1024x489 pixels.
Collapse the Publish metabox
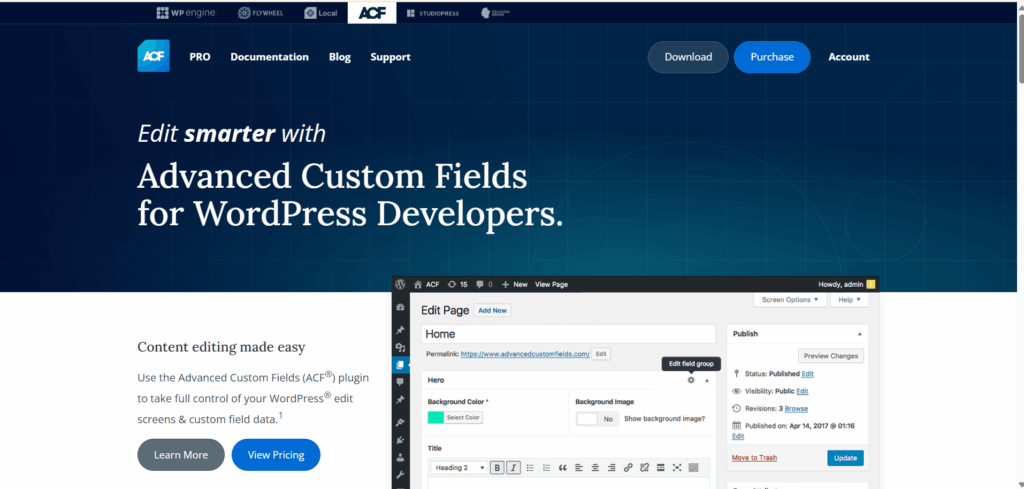click(859, 334)
